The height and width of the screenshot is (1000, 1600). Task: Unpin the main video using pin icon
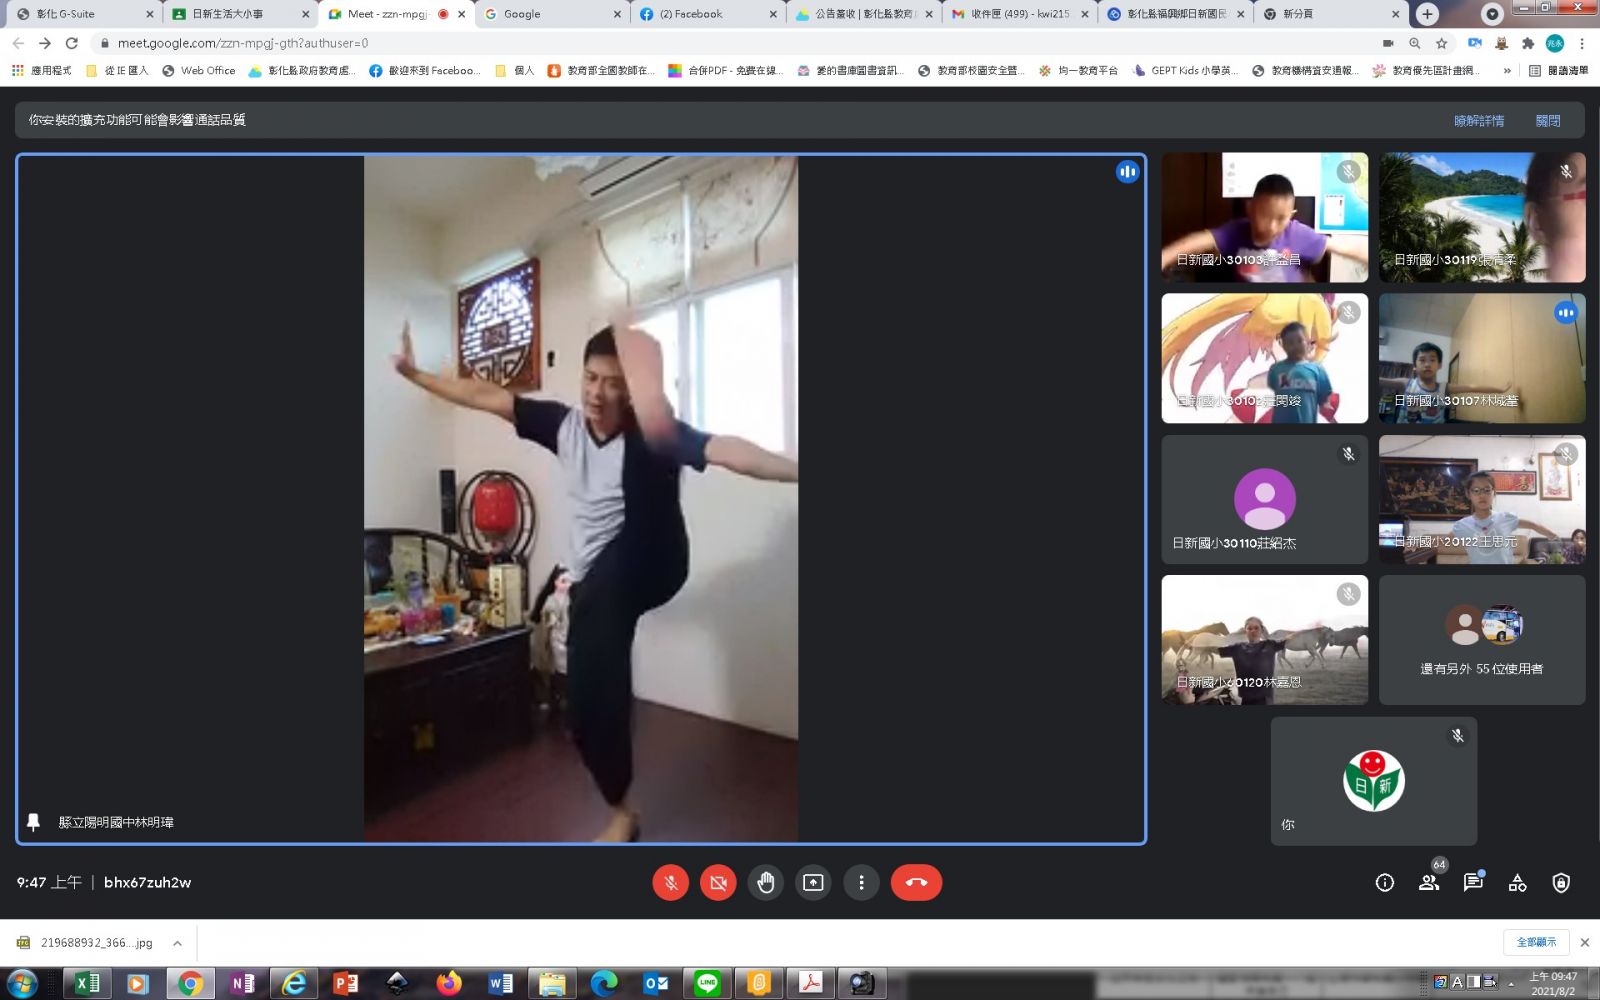click(33, 822)
